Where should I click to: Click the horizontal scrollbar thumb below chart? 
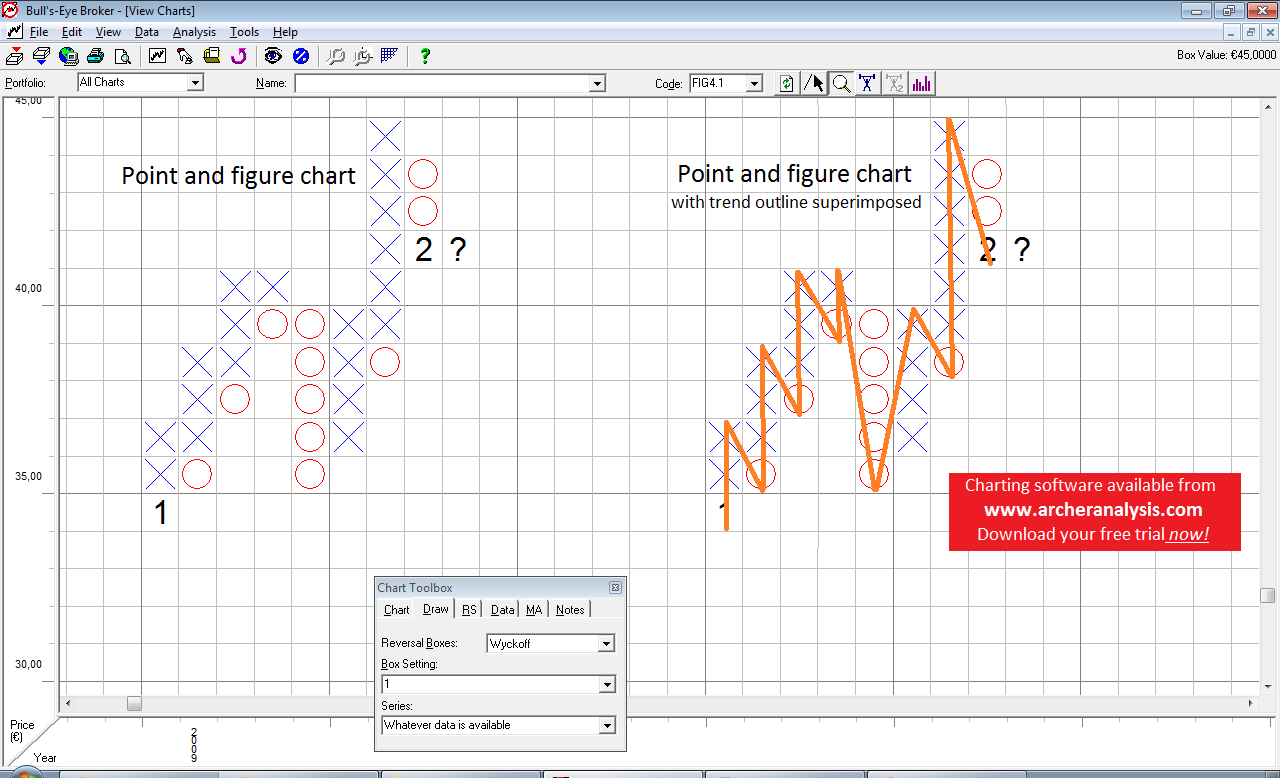tap(133, 704)
